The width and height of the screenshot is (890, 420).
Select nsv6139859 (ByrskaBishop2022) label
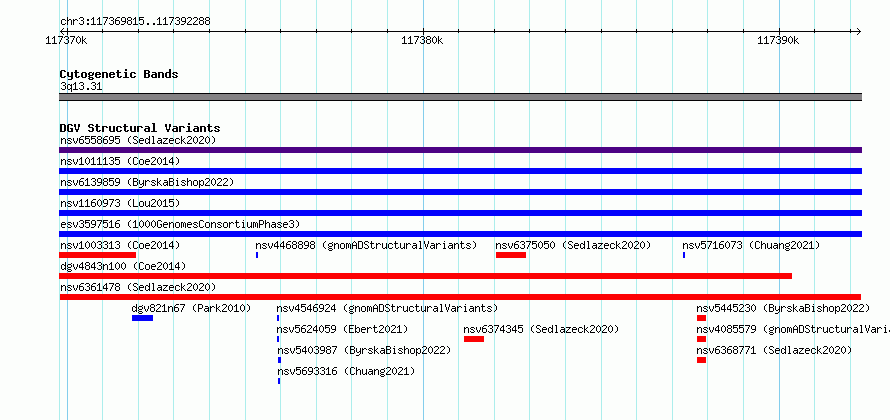click(x=146, y=182)
